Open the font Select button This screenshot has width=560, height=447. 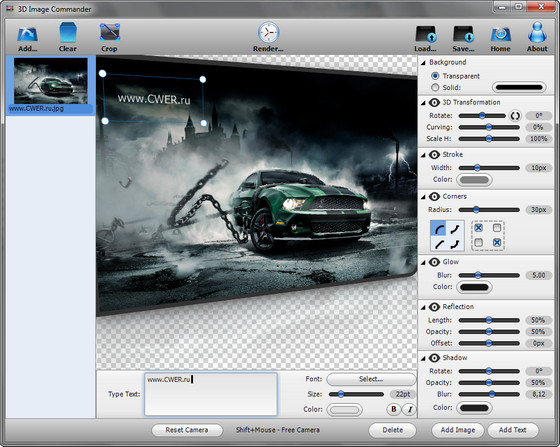click(x=371, y=379)
